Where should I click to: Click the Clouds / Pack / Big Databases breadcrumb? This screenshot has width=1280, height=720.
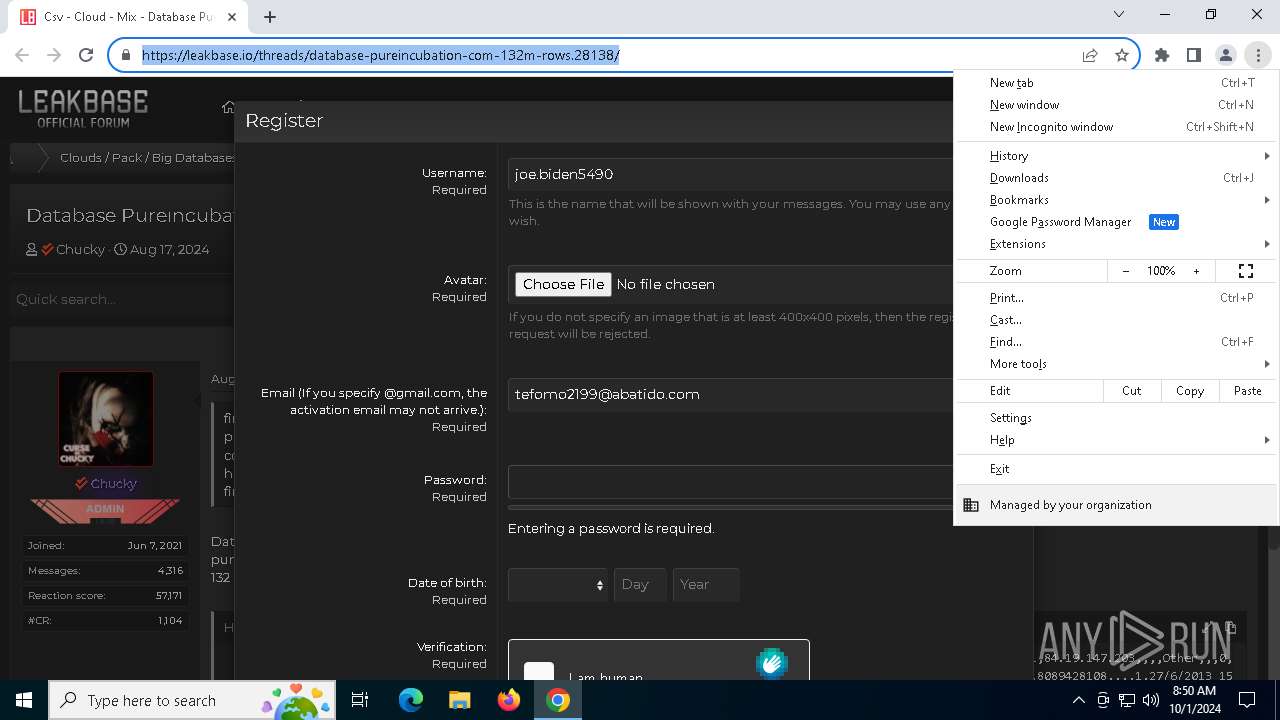(x=148, y=157)
